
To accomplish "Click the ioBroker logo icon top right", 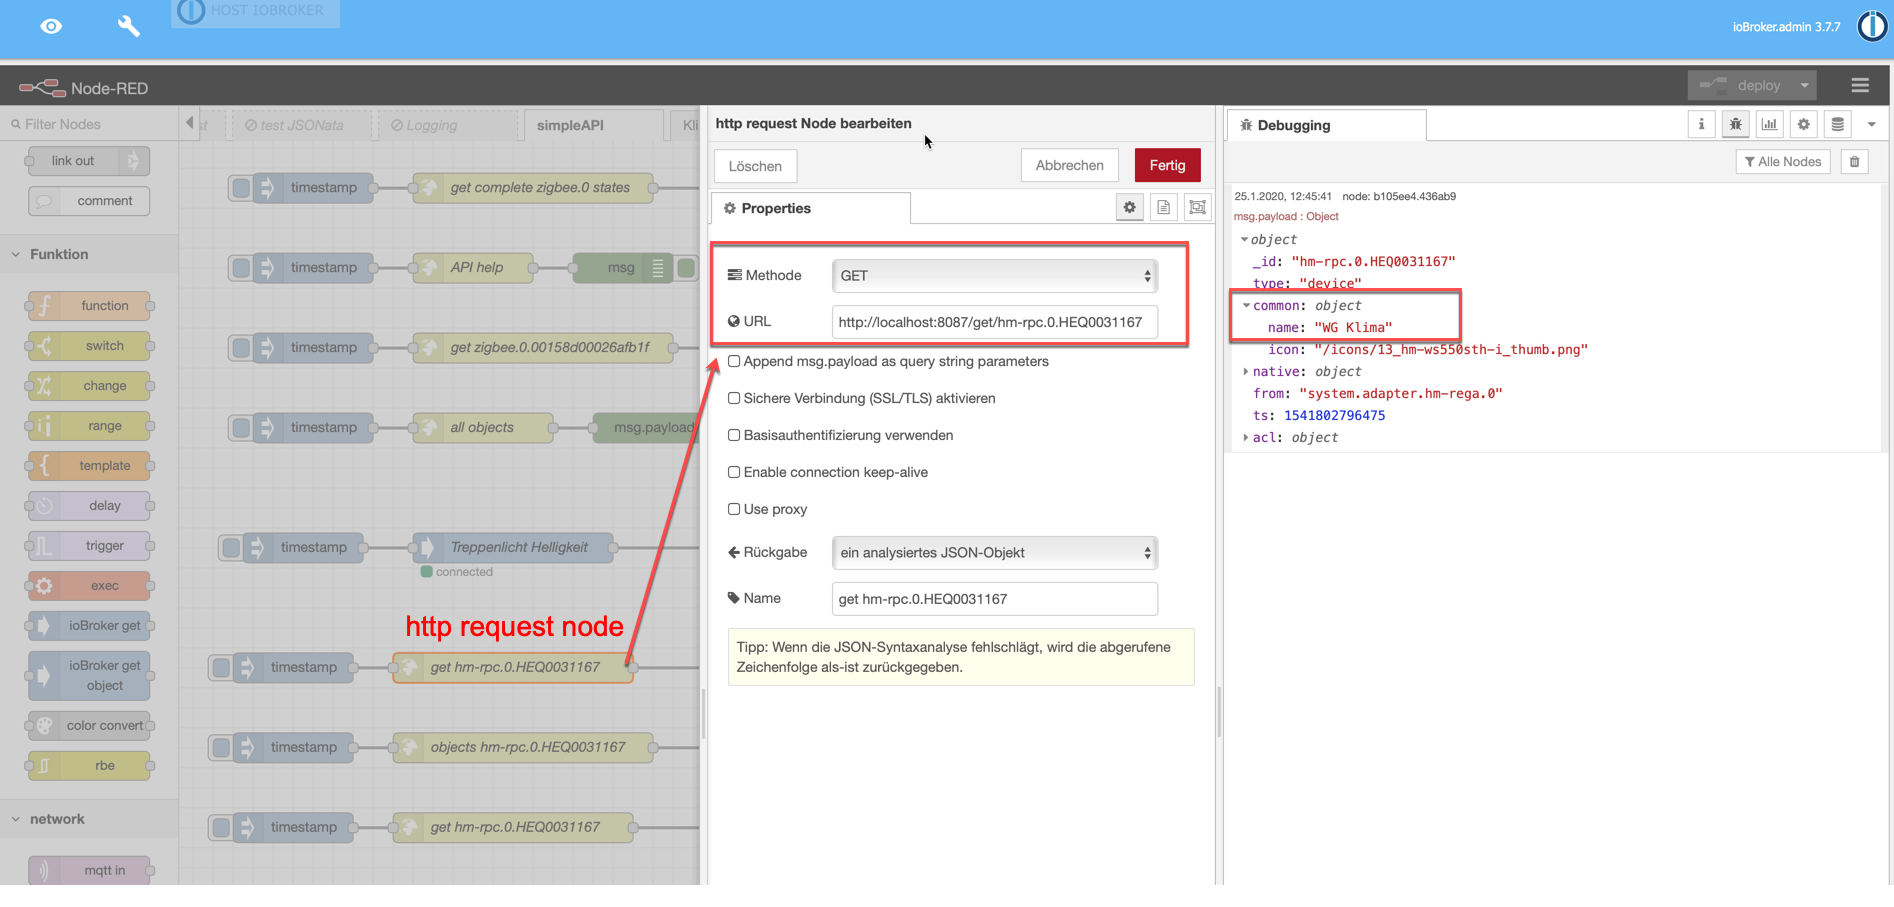I will point(1872,26).
